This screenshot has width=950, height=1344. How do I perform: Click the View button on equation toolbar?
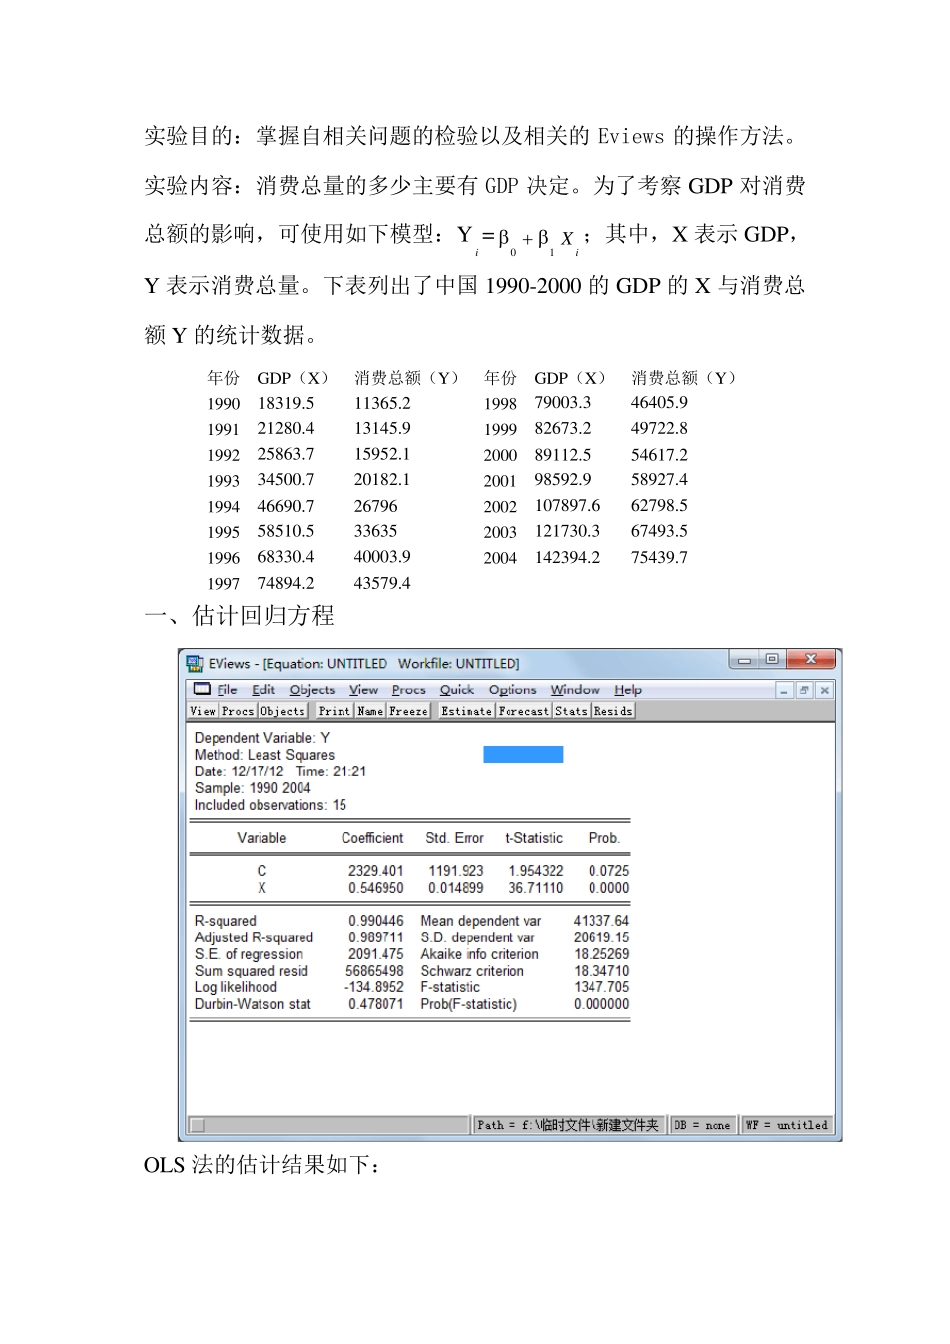203,711
